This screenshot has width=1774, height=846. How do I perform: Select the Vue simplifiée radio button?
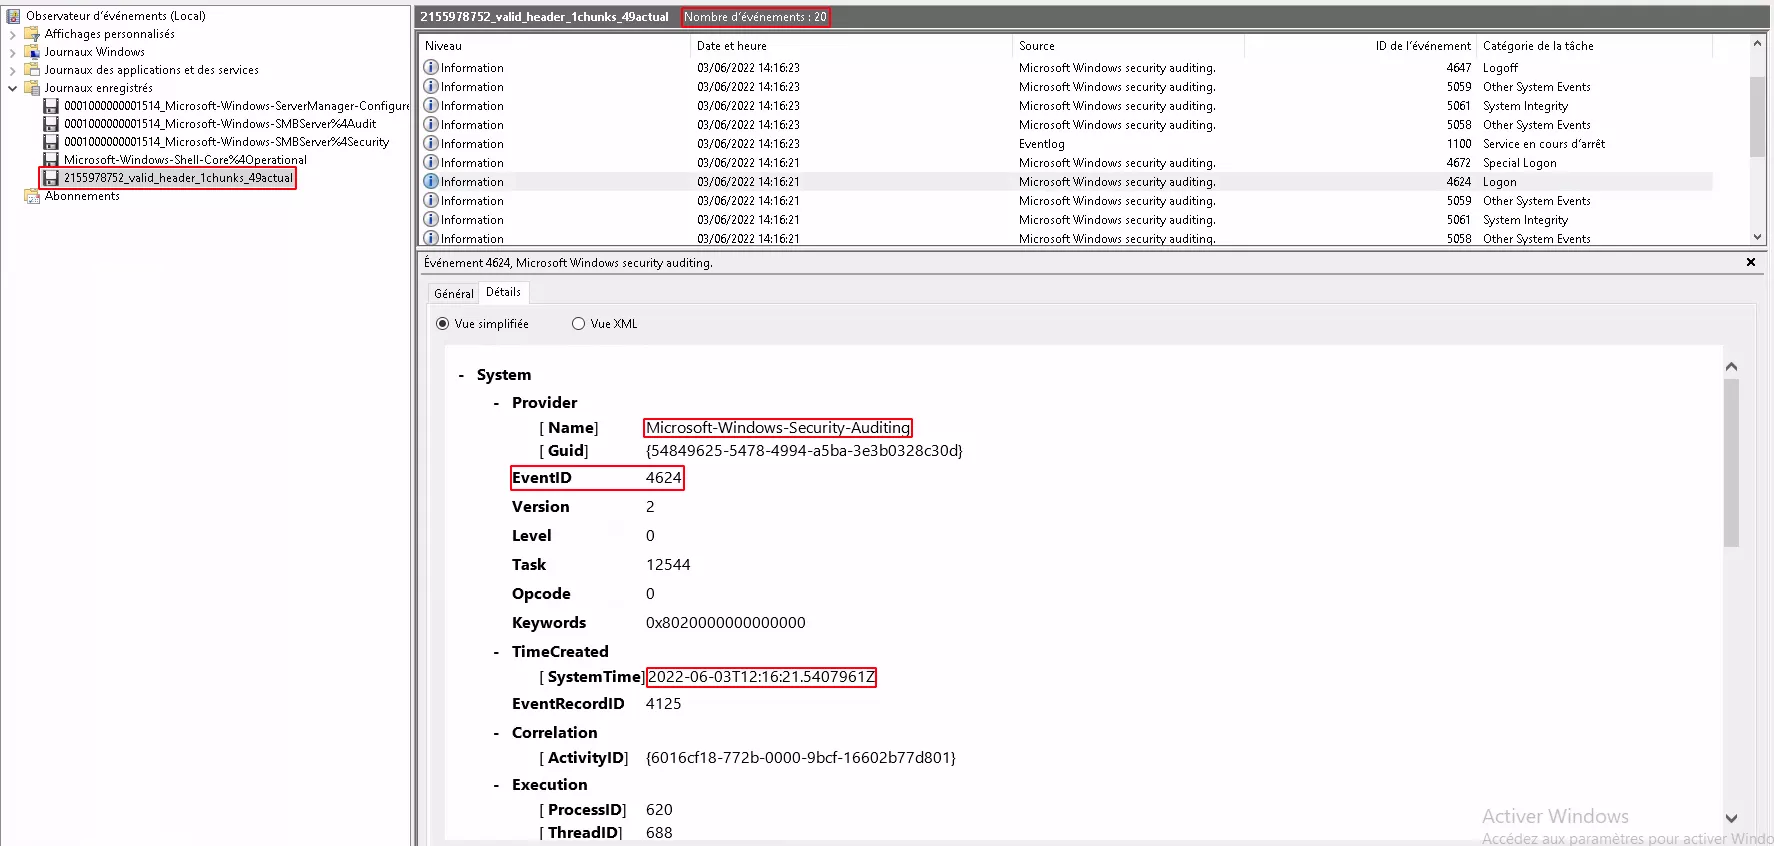(x=442, y=324)
